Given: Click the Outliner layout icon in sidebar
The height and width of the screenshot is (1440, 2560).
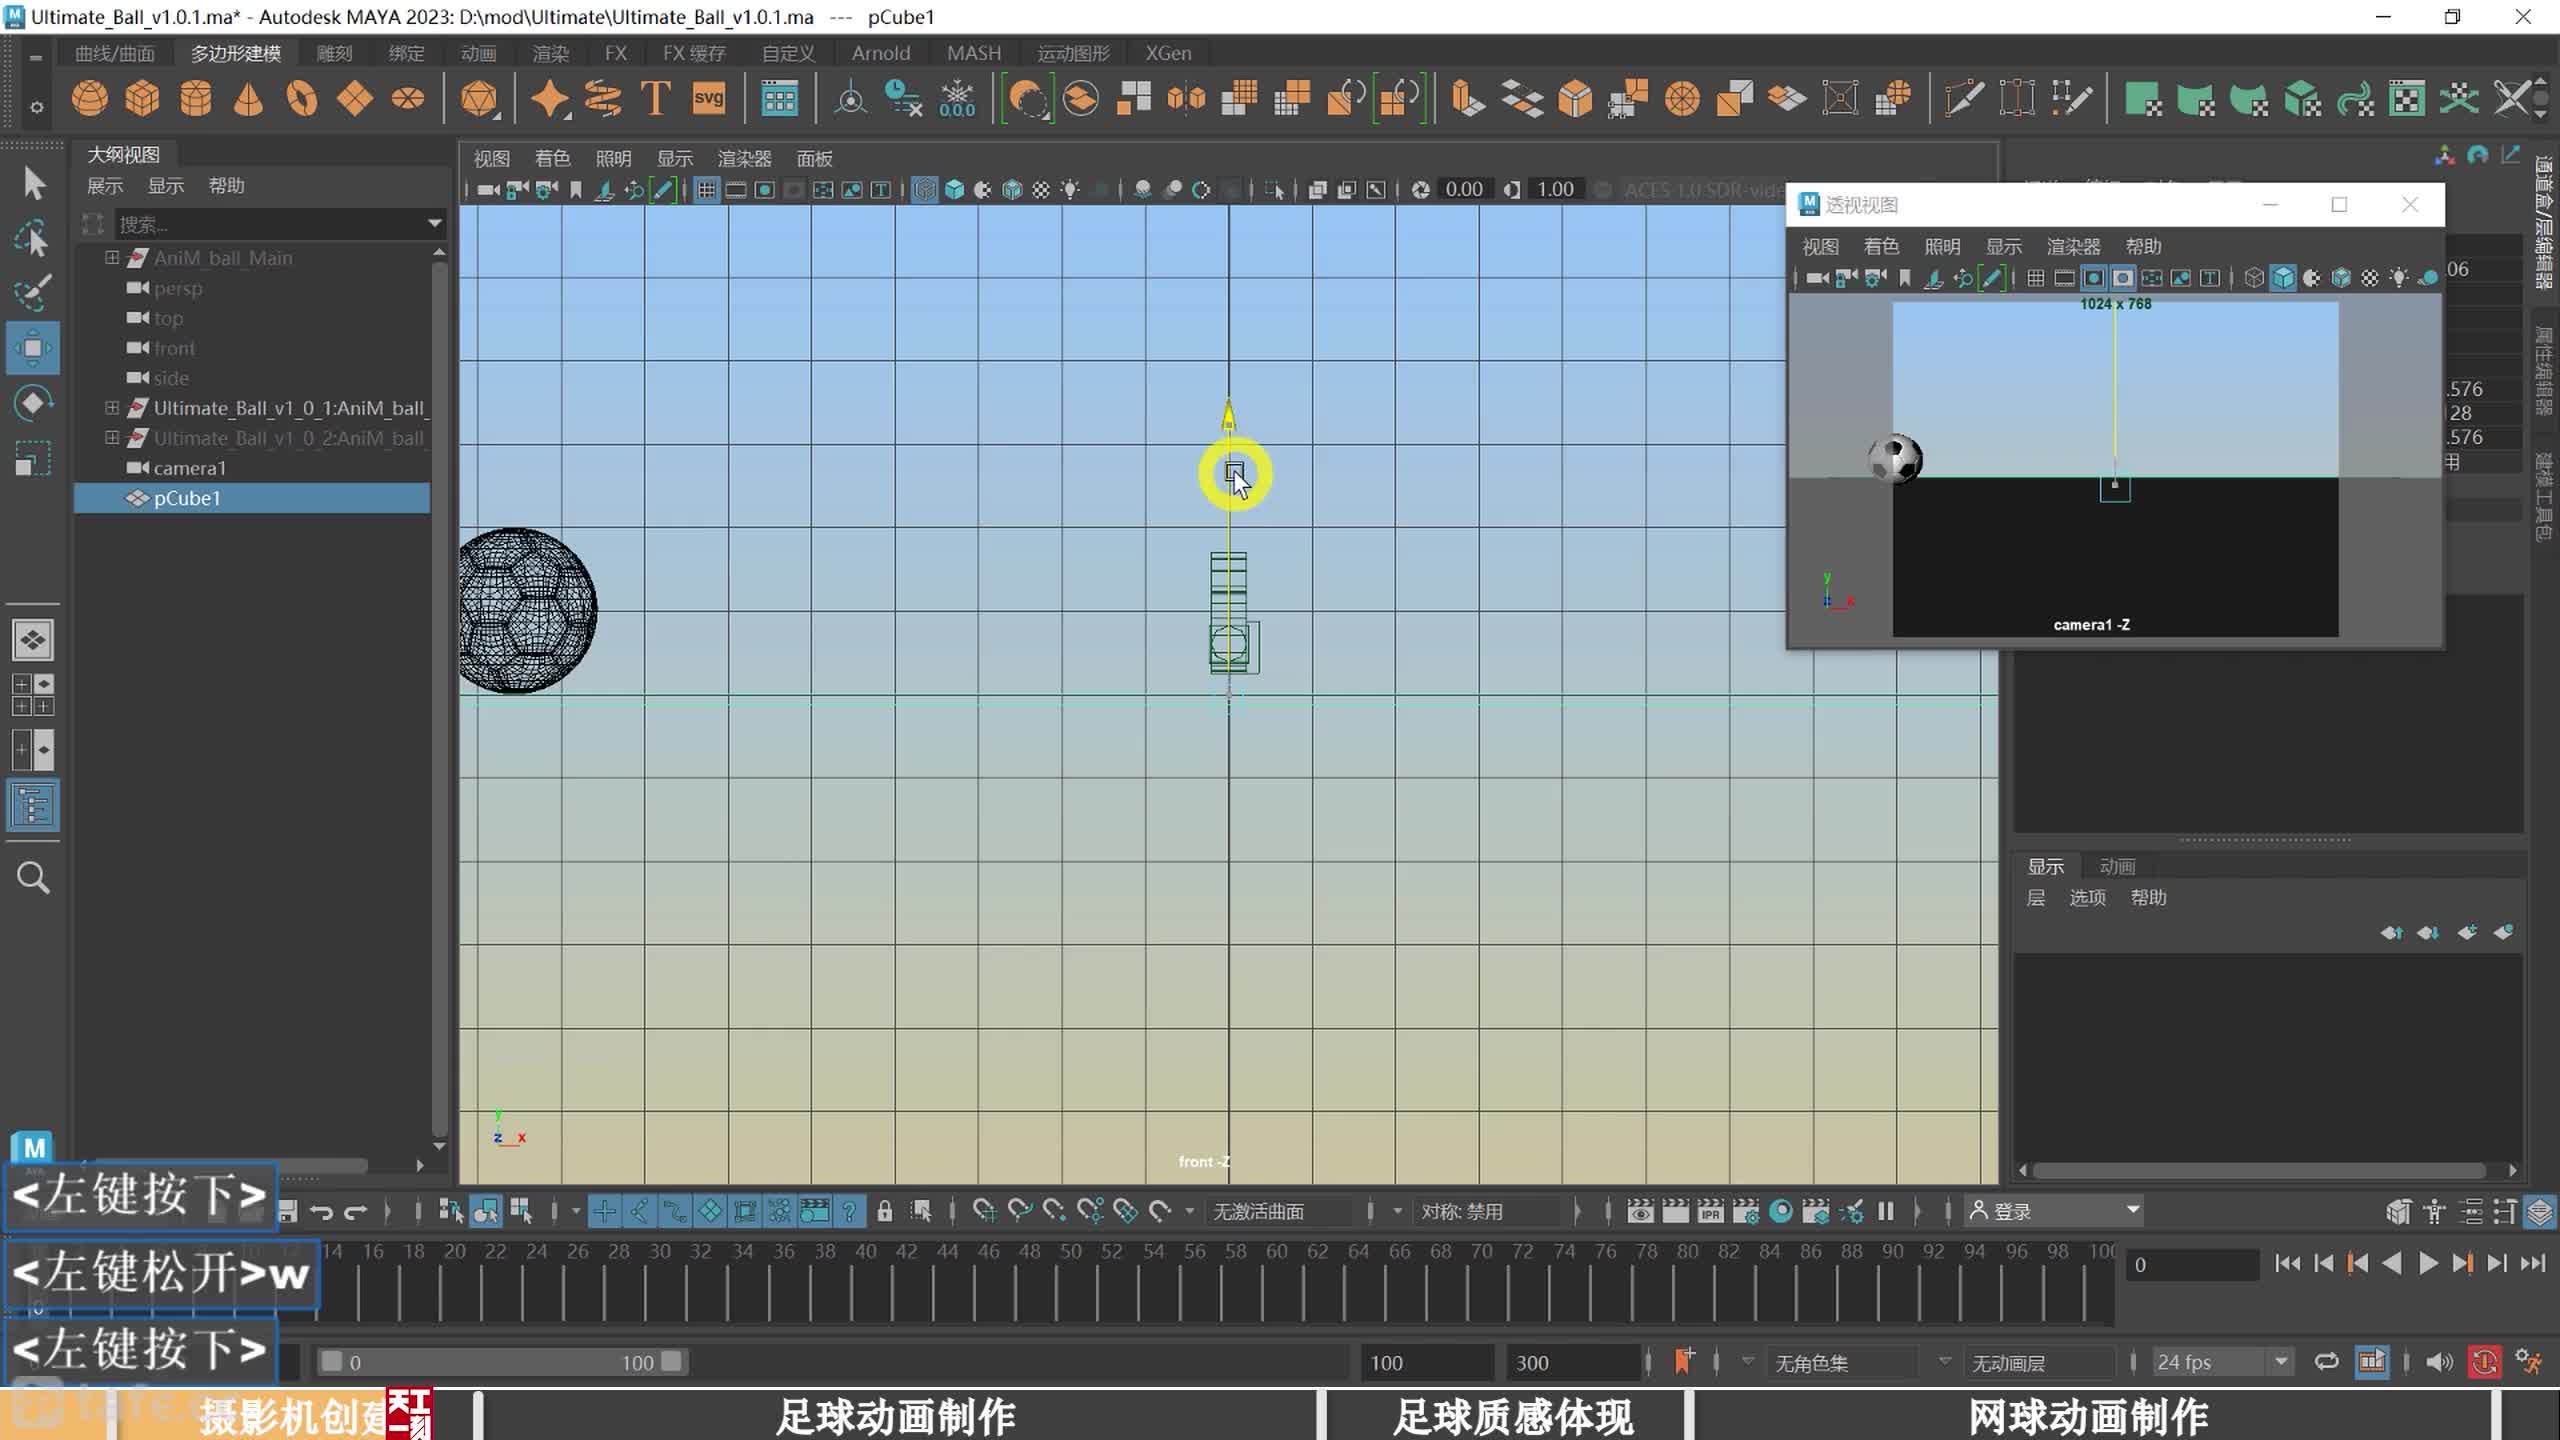Looking at the screenshot, I should [x=33, y=806].
